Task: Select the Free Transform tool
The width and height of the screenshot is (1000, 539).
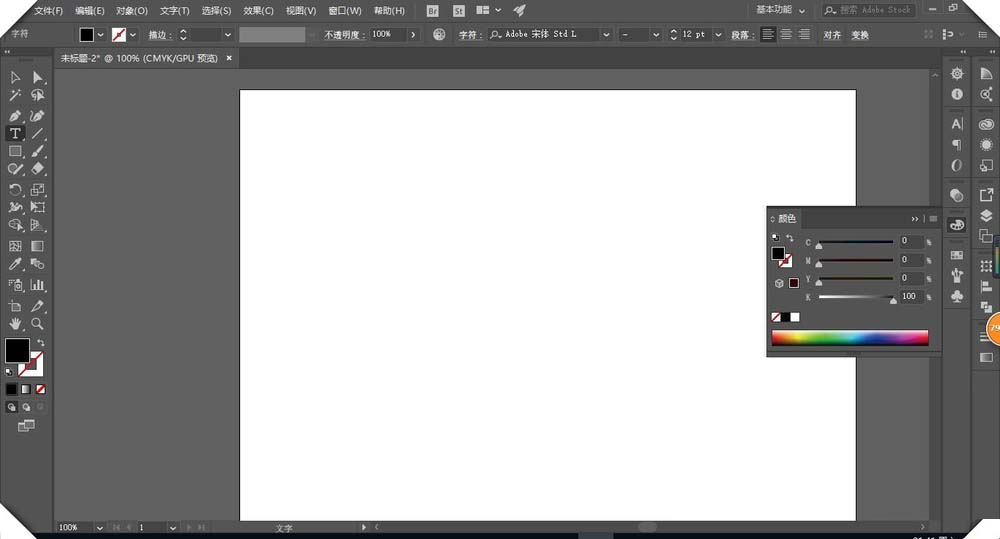Action: pos(38,207)
